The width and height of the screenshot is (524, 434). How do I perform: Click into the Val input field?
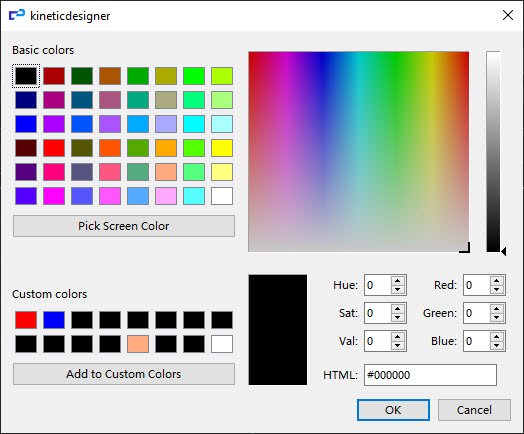pos(378,341)
